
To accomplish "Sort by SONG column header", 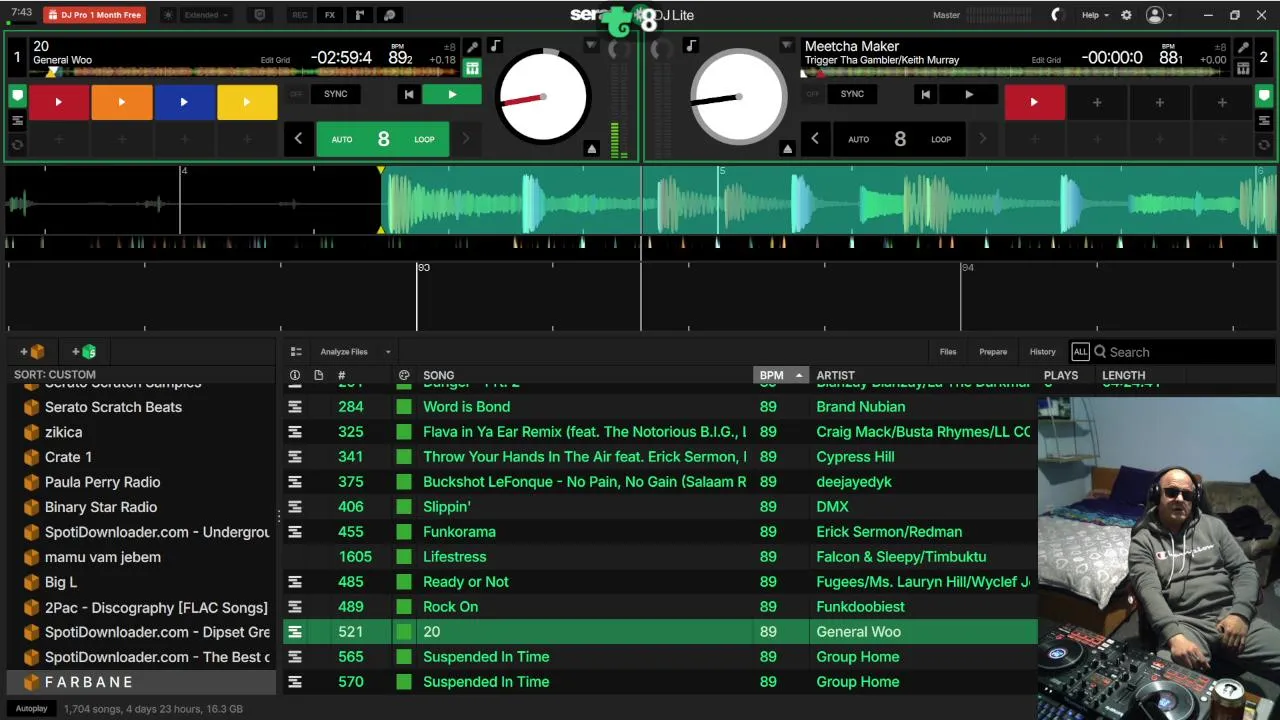I will tap(438, 375).
